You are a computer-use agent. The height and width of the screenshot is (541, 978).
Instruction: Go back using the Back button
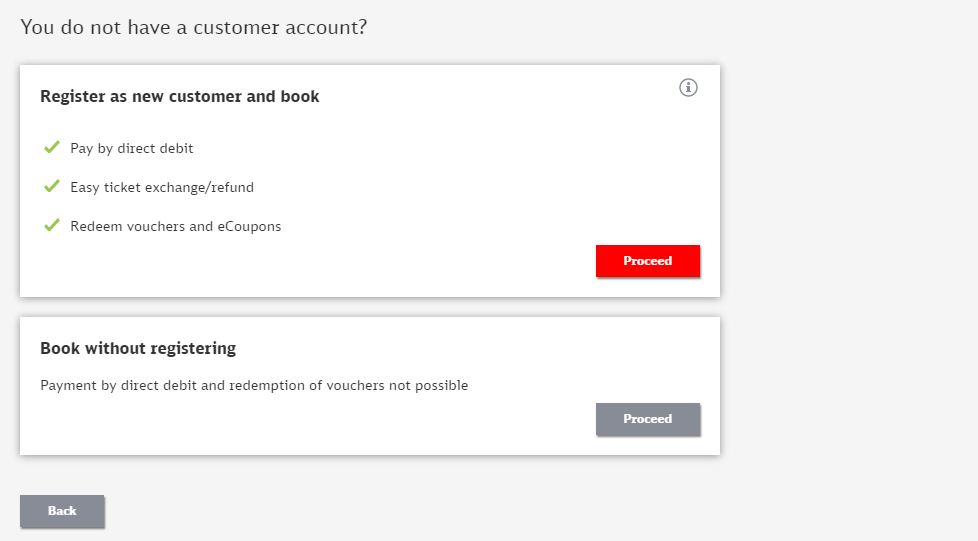[x=62, y=511]
